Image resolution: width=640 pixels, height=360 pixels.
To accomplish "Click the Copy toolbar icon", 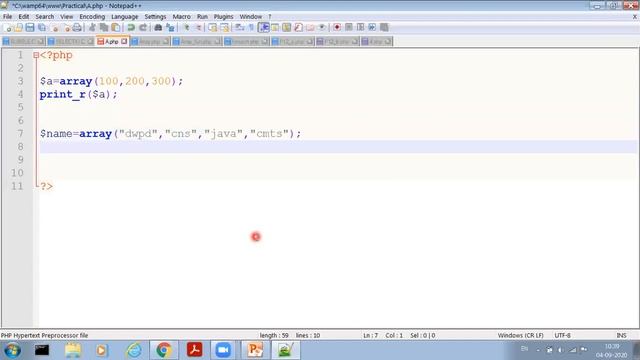I will click(x=104, y=27).
